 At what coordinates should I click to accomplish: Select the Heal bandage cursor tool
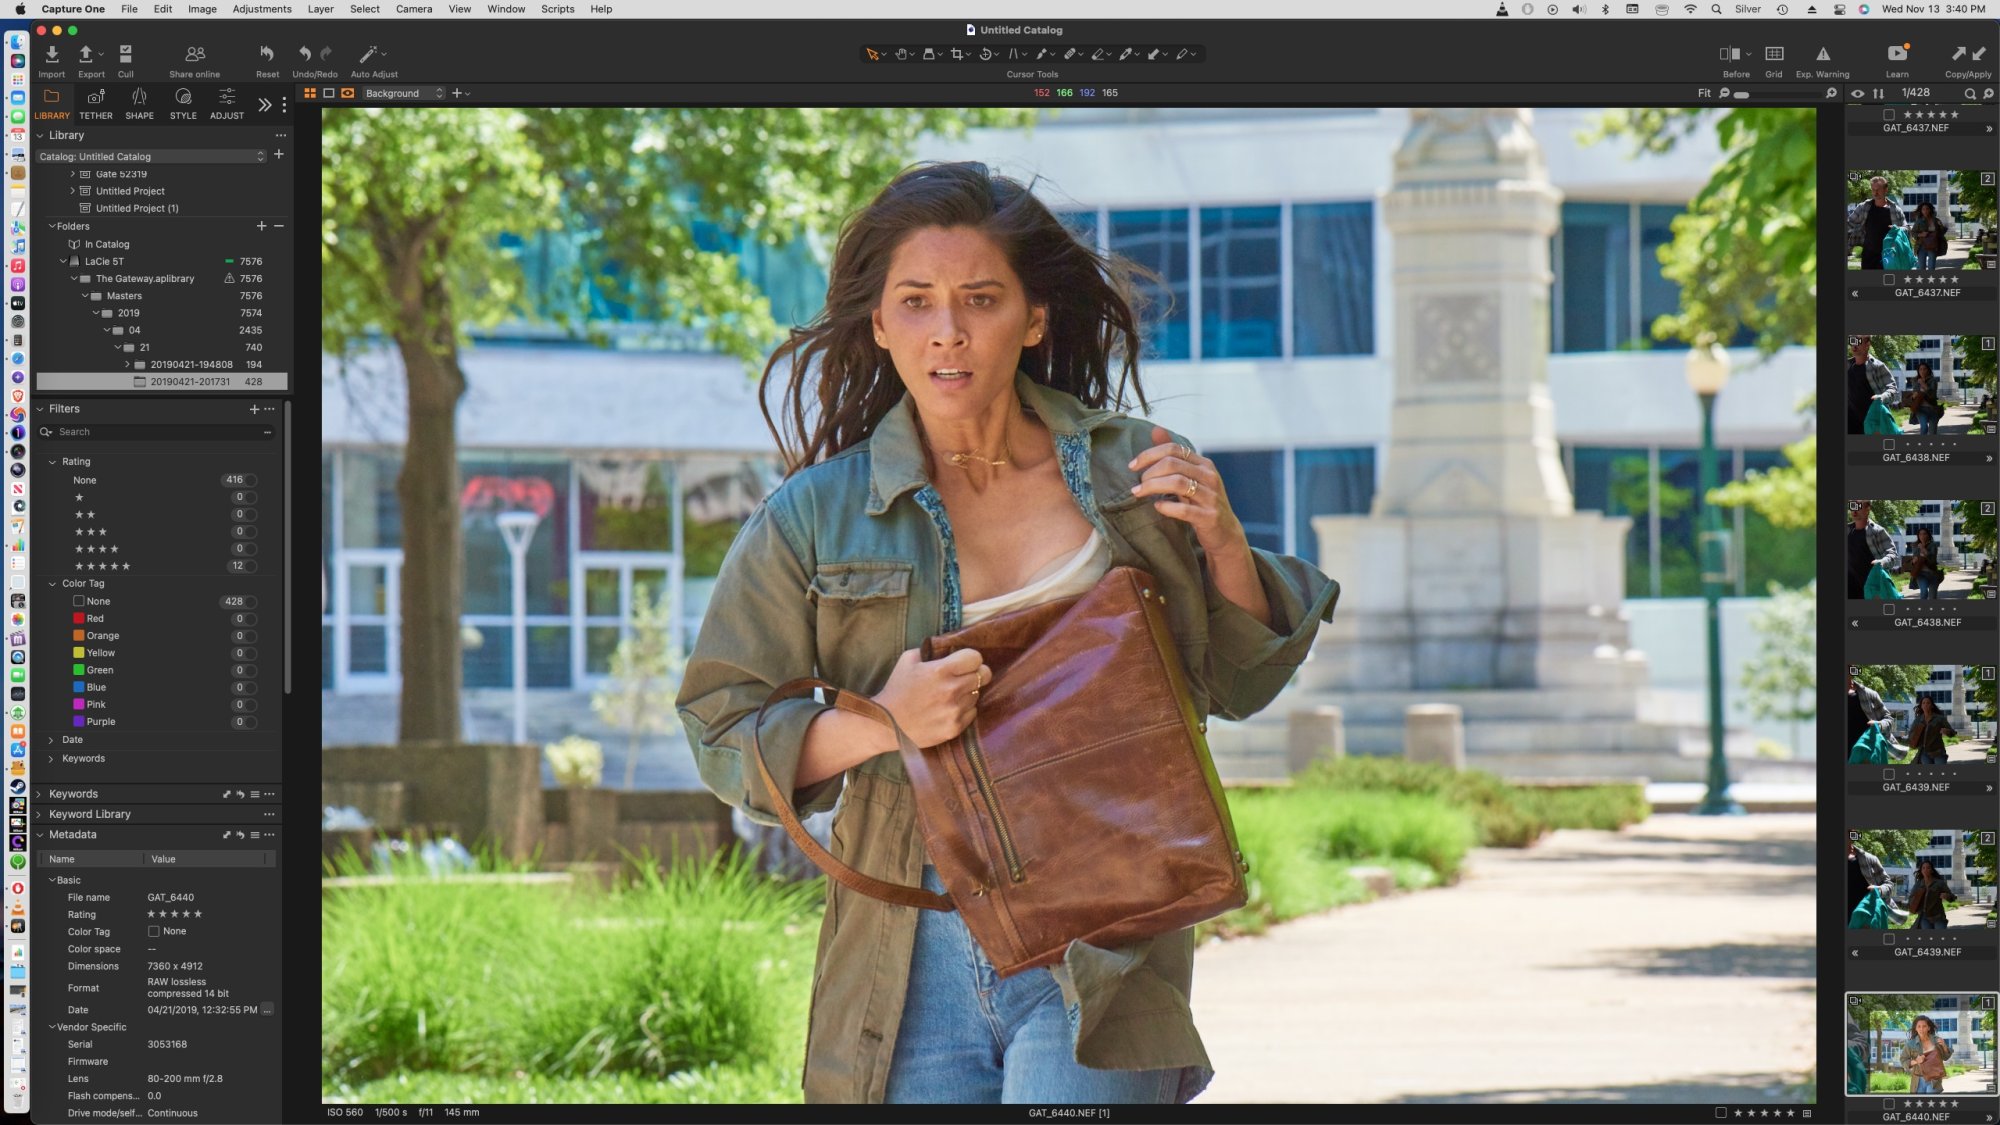pyautogui.click(x=1069, y=54)
